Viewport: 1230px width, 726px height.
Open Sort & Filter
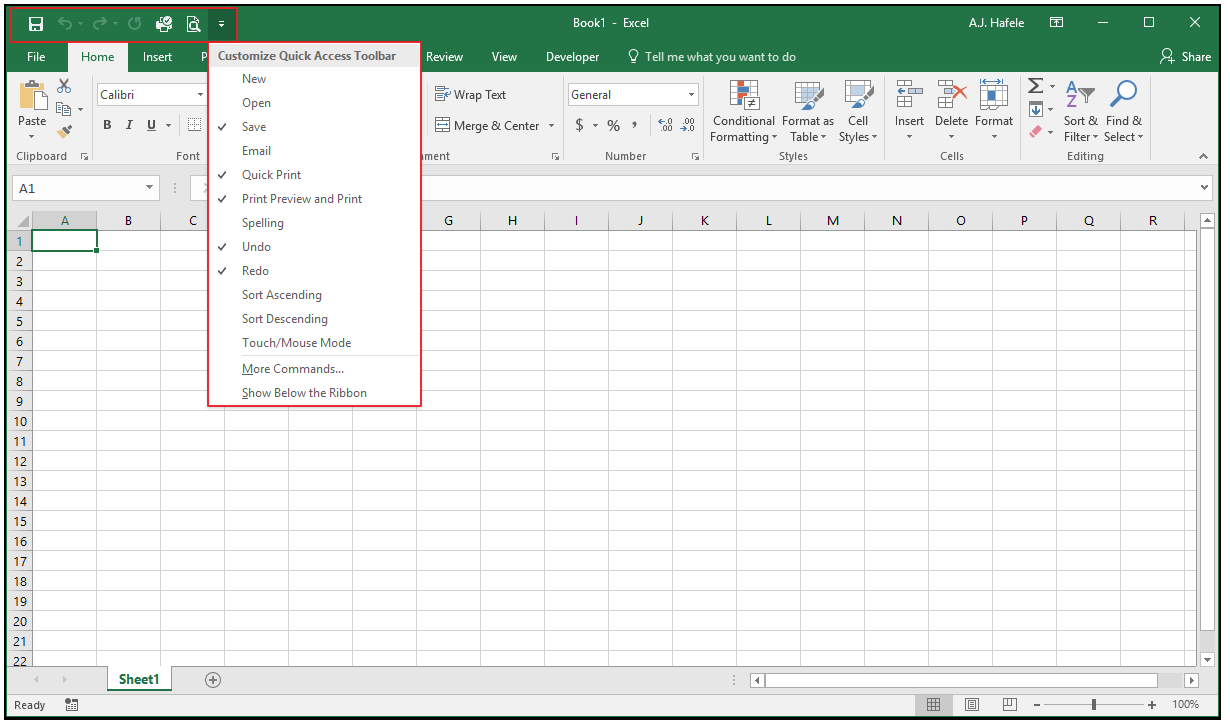pyautogui.click(x=1080, y=111)
